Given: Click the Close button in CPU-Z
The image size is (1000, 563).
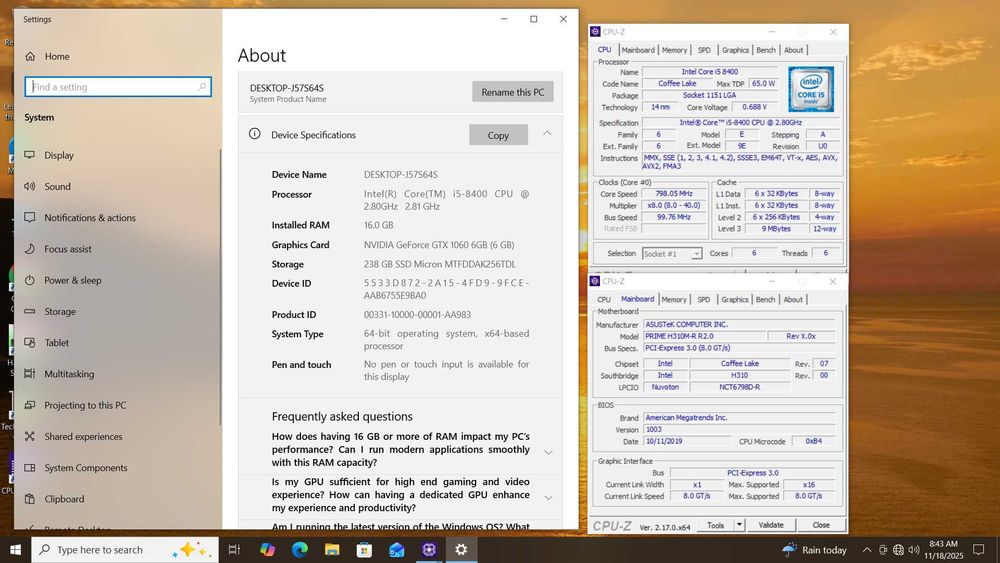Looking at the screenshot, I should [x=821, y=525].
